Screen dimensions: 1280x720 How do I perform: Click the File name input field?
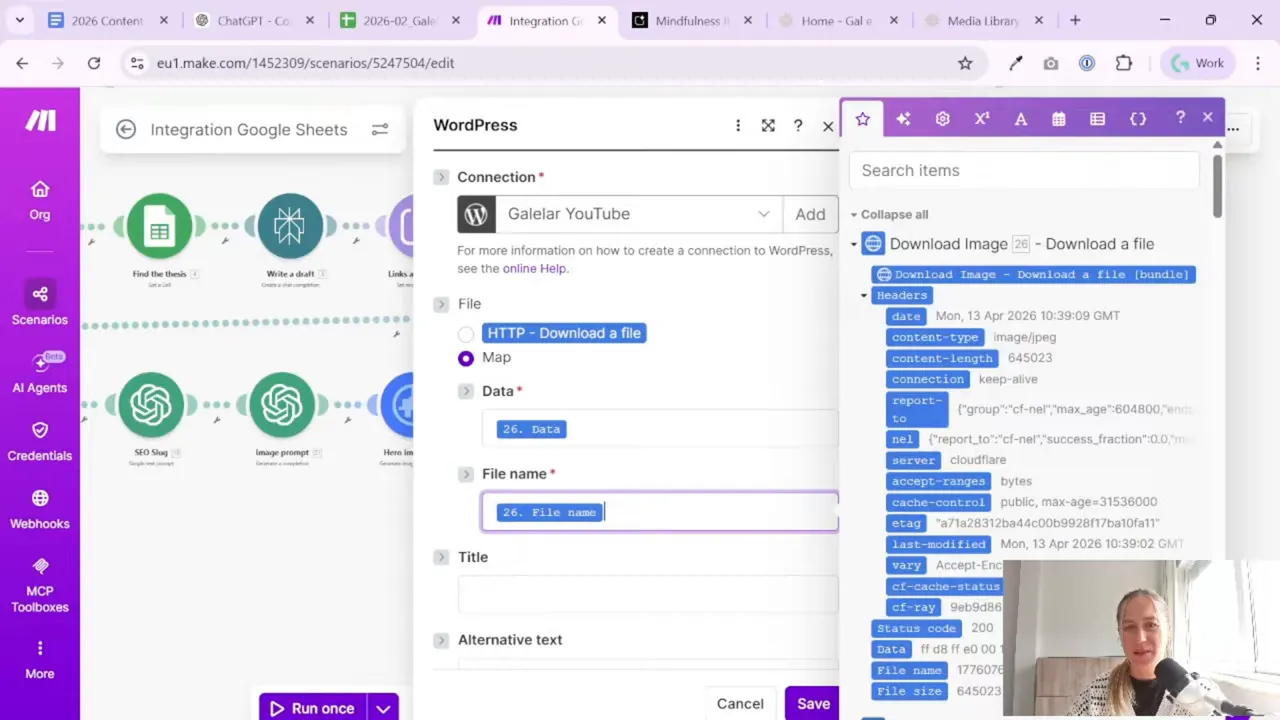click(x=660, y=512)
